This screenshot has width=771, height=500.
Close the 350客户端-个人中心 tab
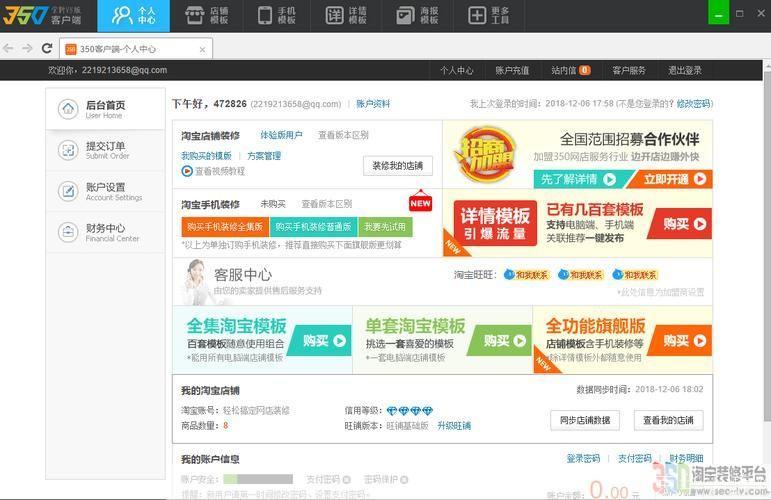pyautogui.click(x=203, y=49)
